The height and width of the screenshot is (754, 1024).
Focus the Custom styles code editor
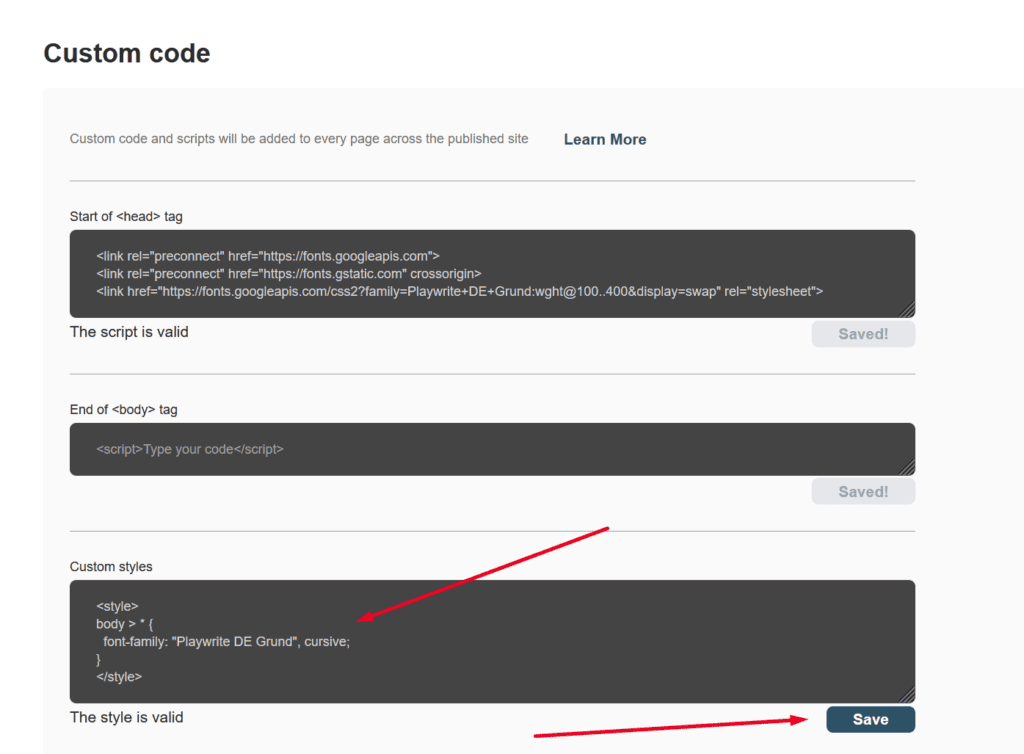(x=492, y=641)
